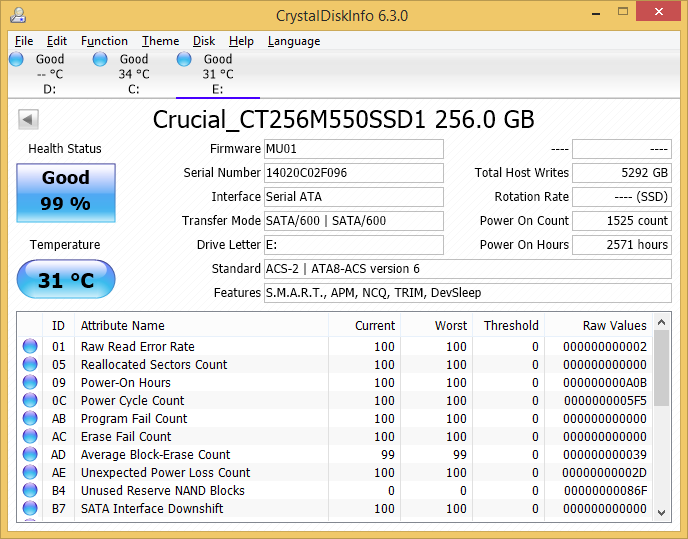
Task: Click the status icon for Reallocated Sectors Count
Action: [30, 364]
